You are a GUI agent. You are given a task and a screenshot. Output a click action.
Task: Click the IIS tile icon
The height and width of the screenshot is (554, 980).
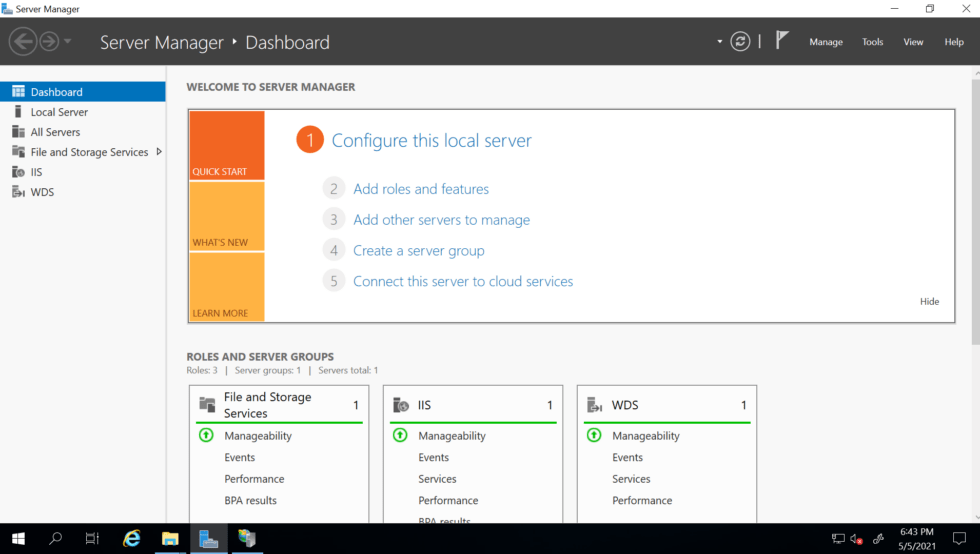pyautogui.click(x=401, y=405)
